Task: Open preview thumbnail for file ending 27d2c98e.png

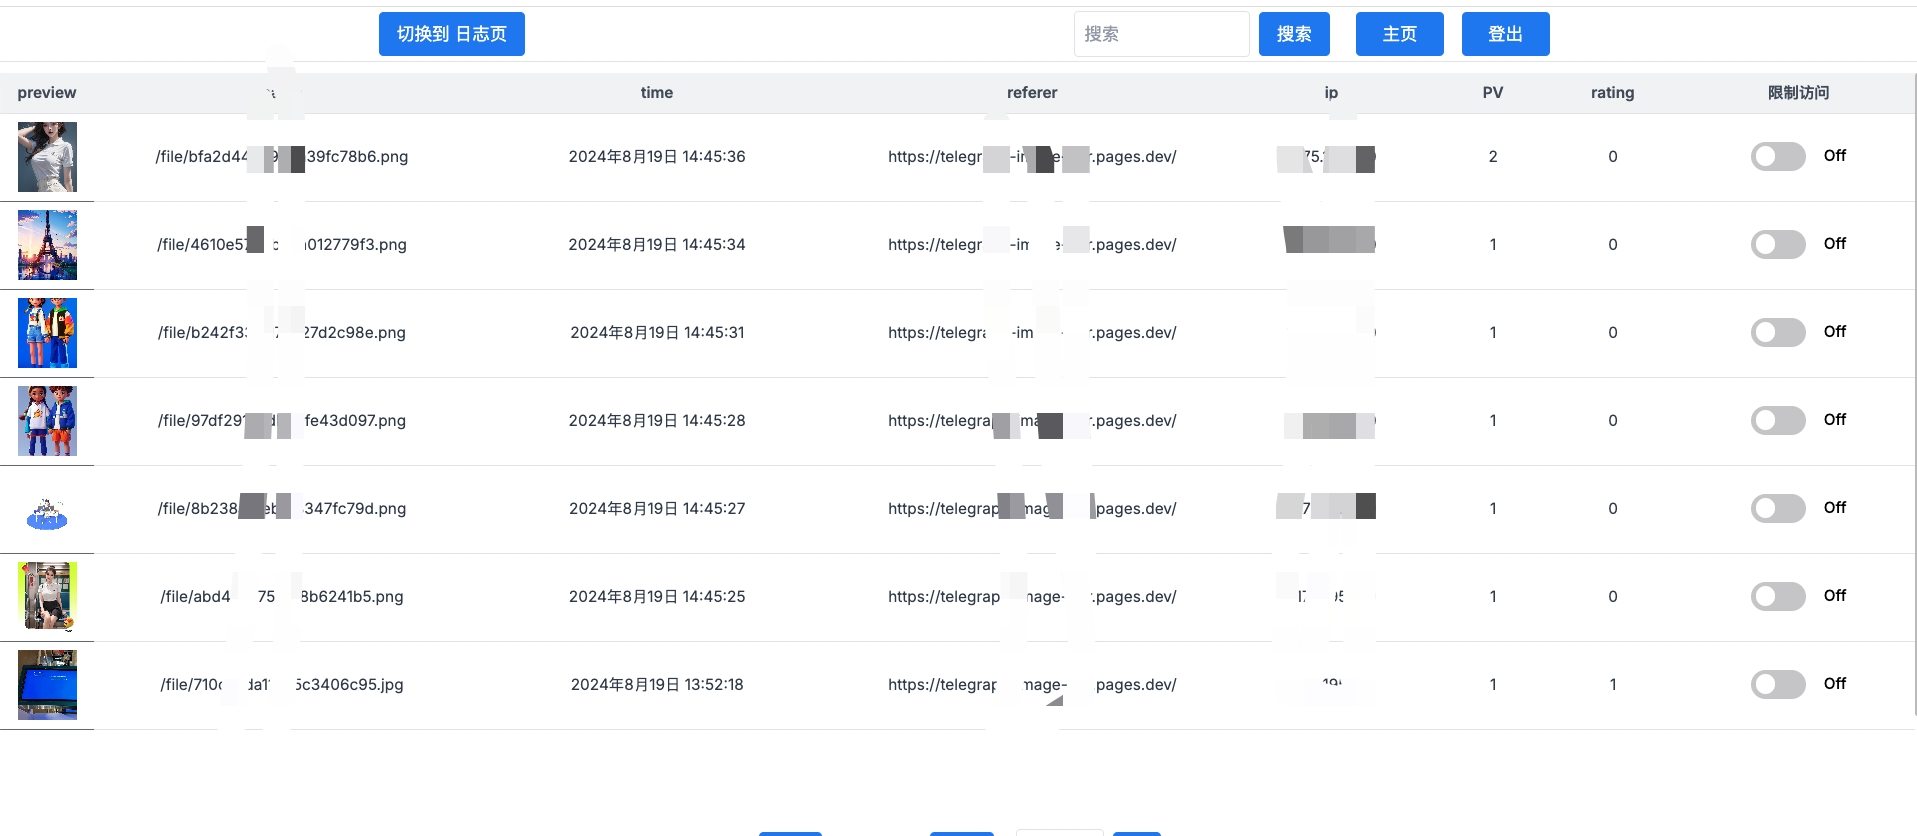Action: pyautogui.click(x=47, y=333)
